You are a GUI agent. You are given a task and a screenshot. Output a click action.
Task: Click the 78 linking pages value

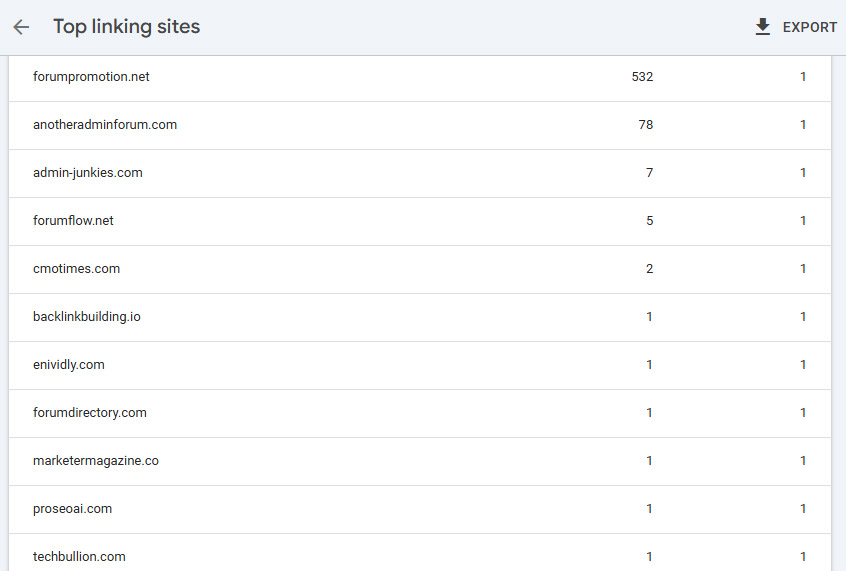(x=646, y=125)
